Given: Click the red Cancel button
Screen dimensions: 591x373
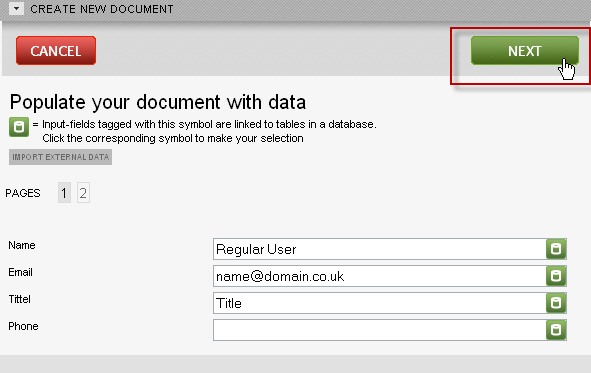Looking at the screenshot, I should (56, 50).
